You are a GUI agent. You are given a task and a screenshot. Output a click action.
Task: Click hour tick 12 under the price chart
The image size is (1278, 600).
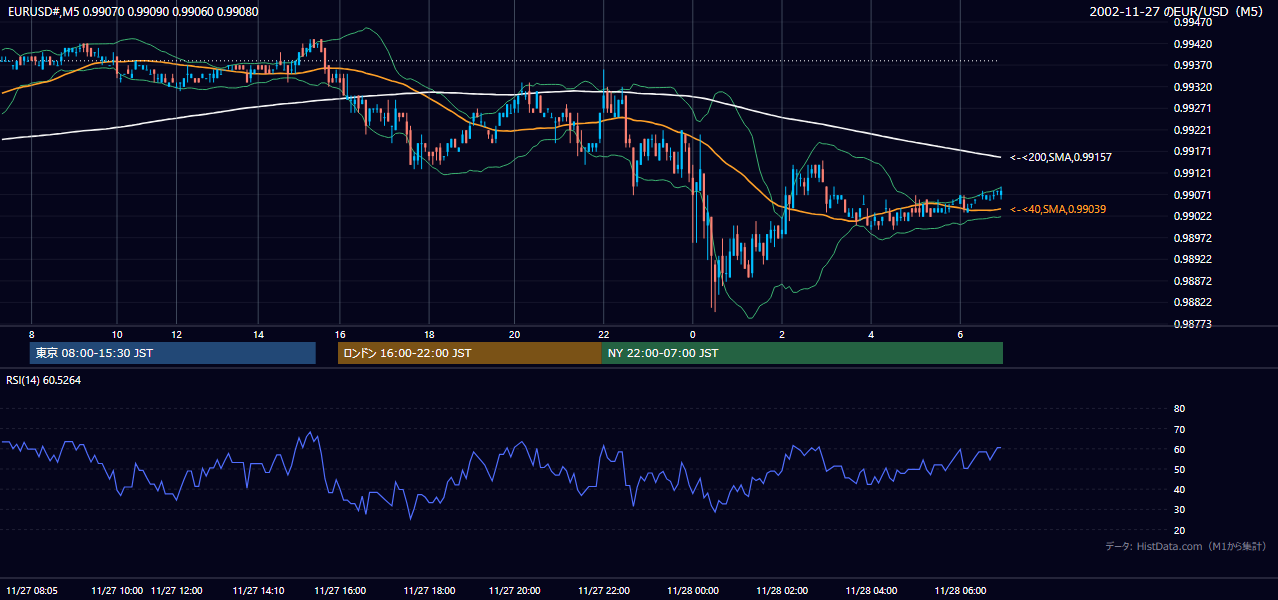[176, 334]
